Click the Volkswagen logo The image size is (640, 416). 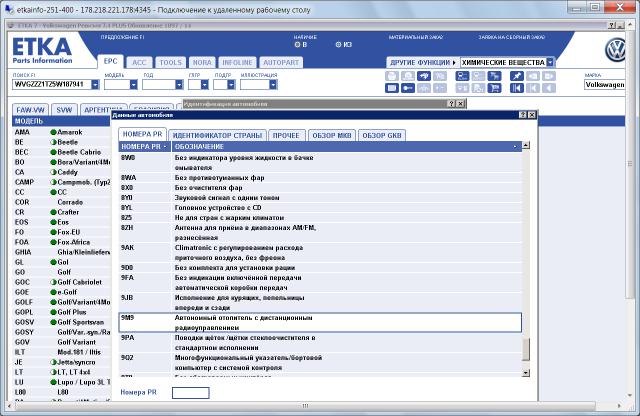pos(616,50)
